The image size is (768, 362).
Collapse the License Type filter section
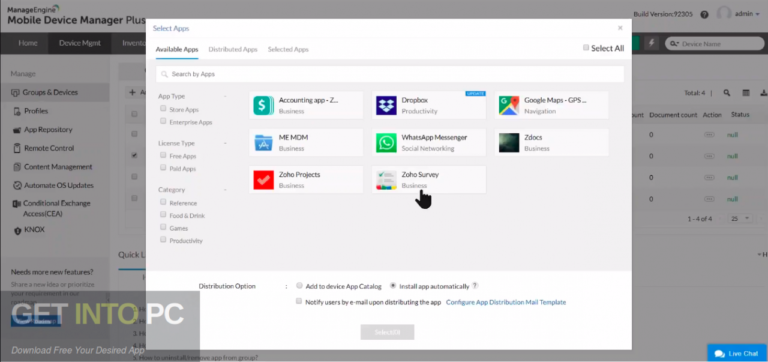tap(225, 144)
